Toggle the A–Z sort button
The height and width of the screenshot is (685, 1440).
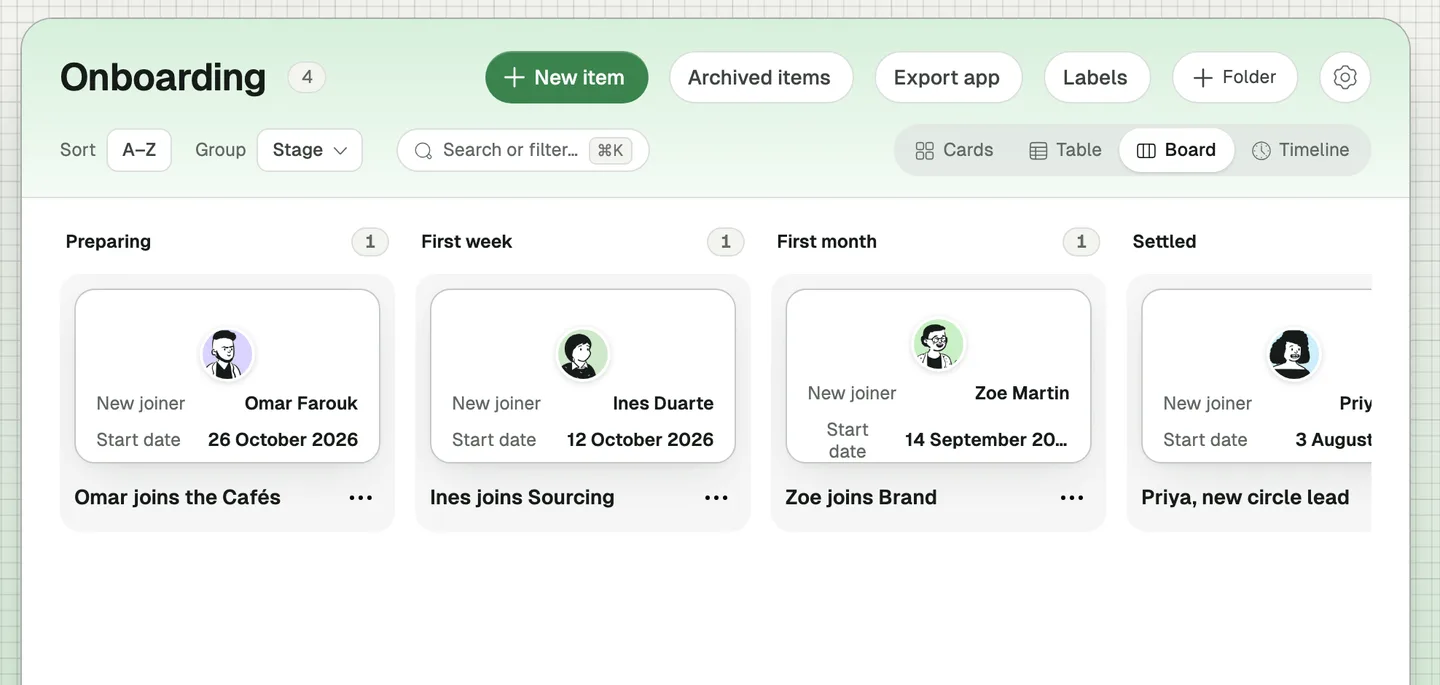point(139,150)
